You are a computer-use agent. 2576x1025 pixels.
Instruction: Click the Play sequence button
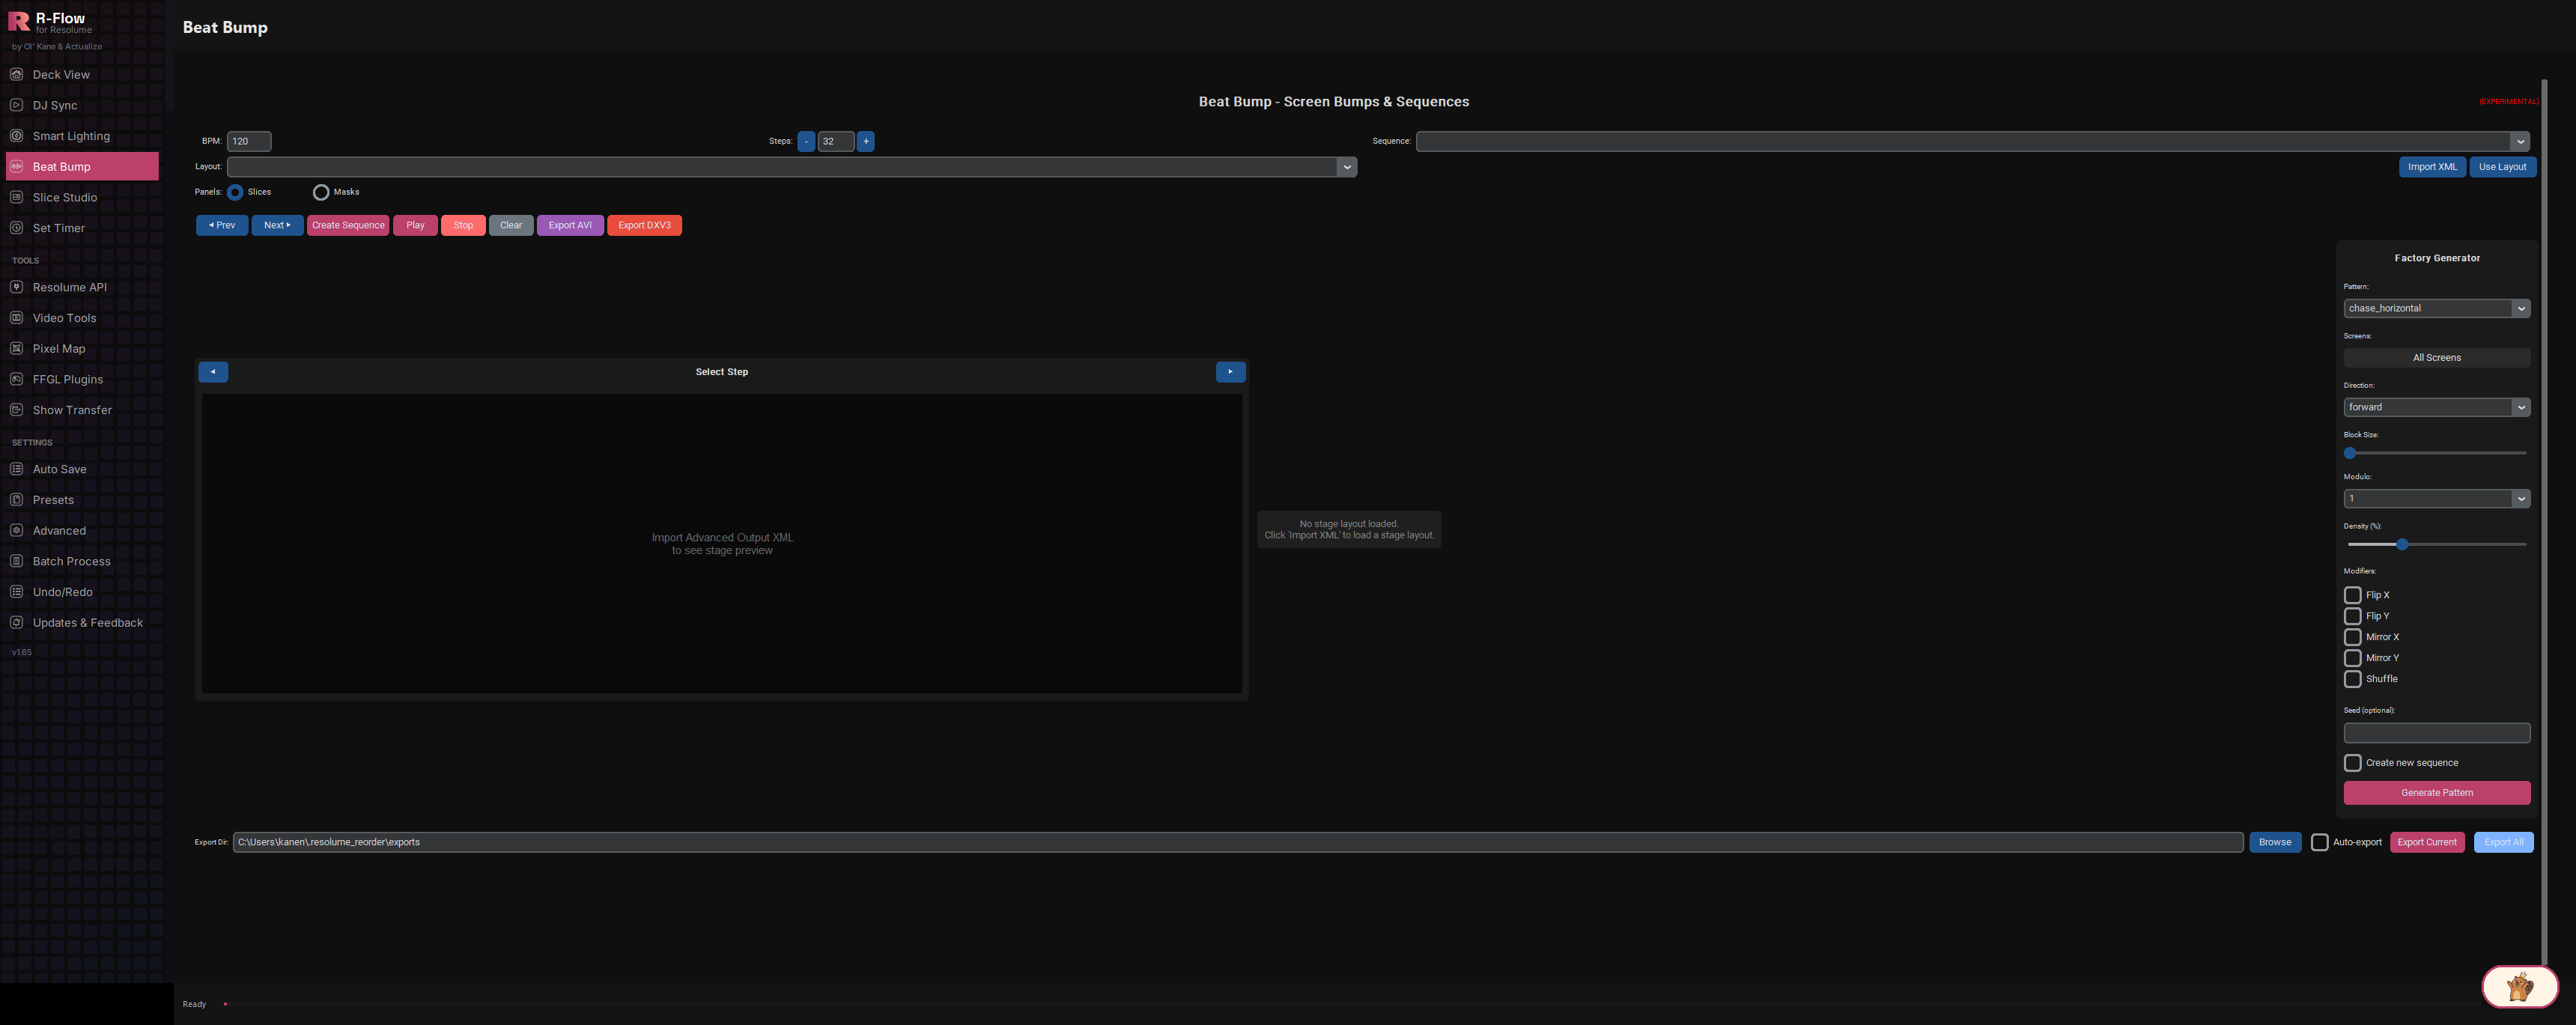[x=415, y=225]
